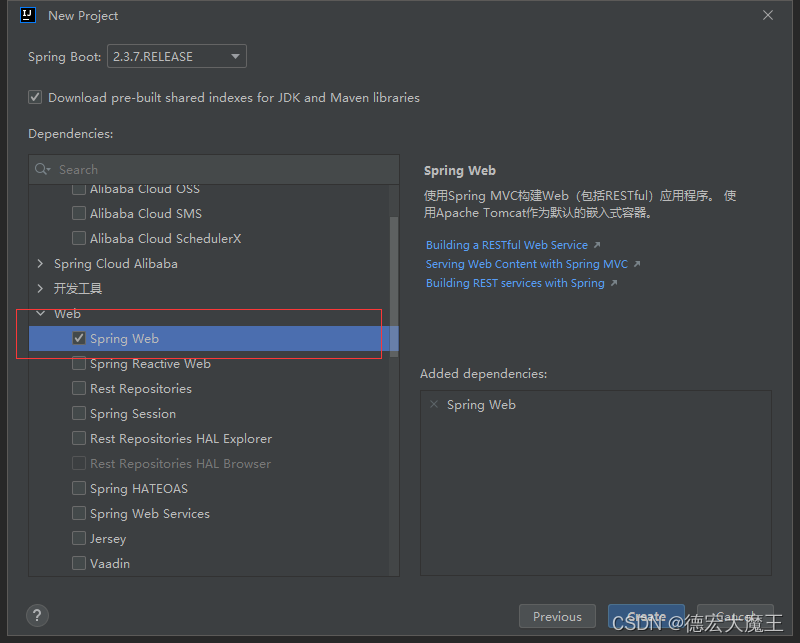This screenshot has width=800, height=643.
Task: Close the New Project dialog
Action: click(x=768, y=15)
